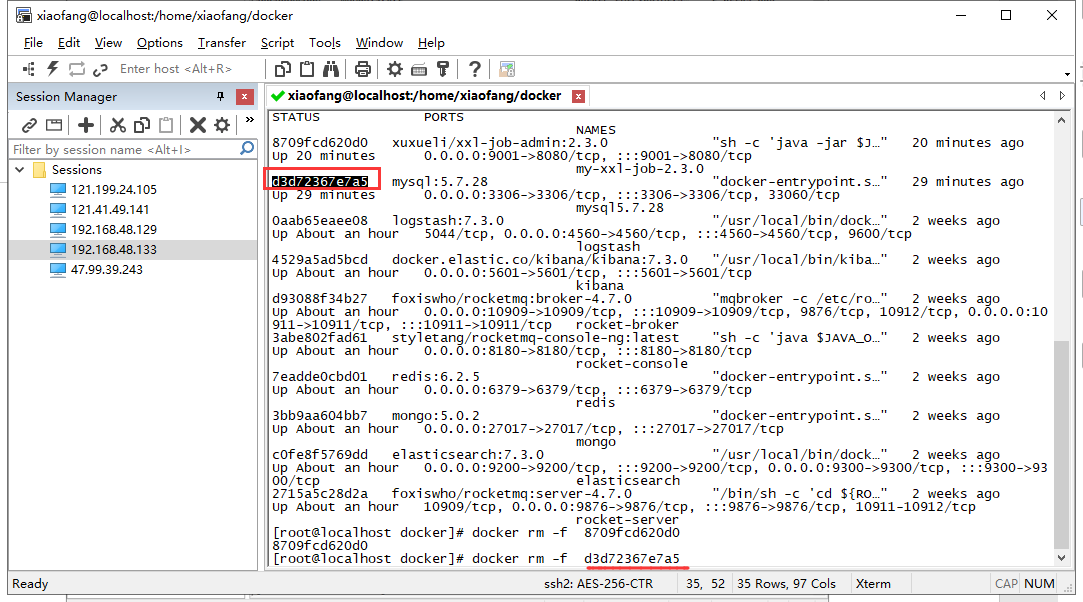
Task: Collapse the Sessions tree node
Action: (20, 170)
